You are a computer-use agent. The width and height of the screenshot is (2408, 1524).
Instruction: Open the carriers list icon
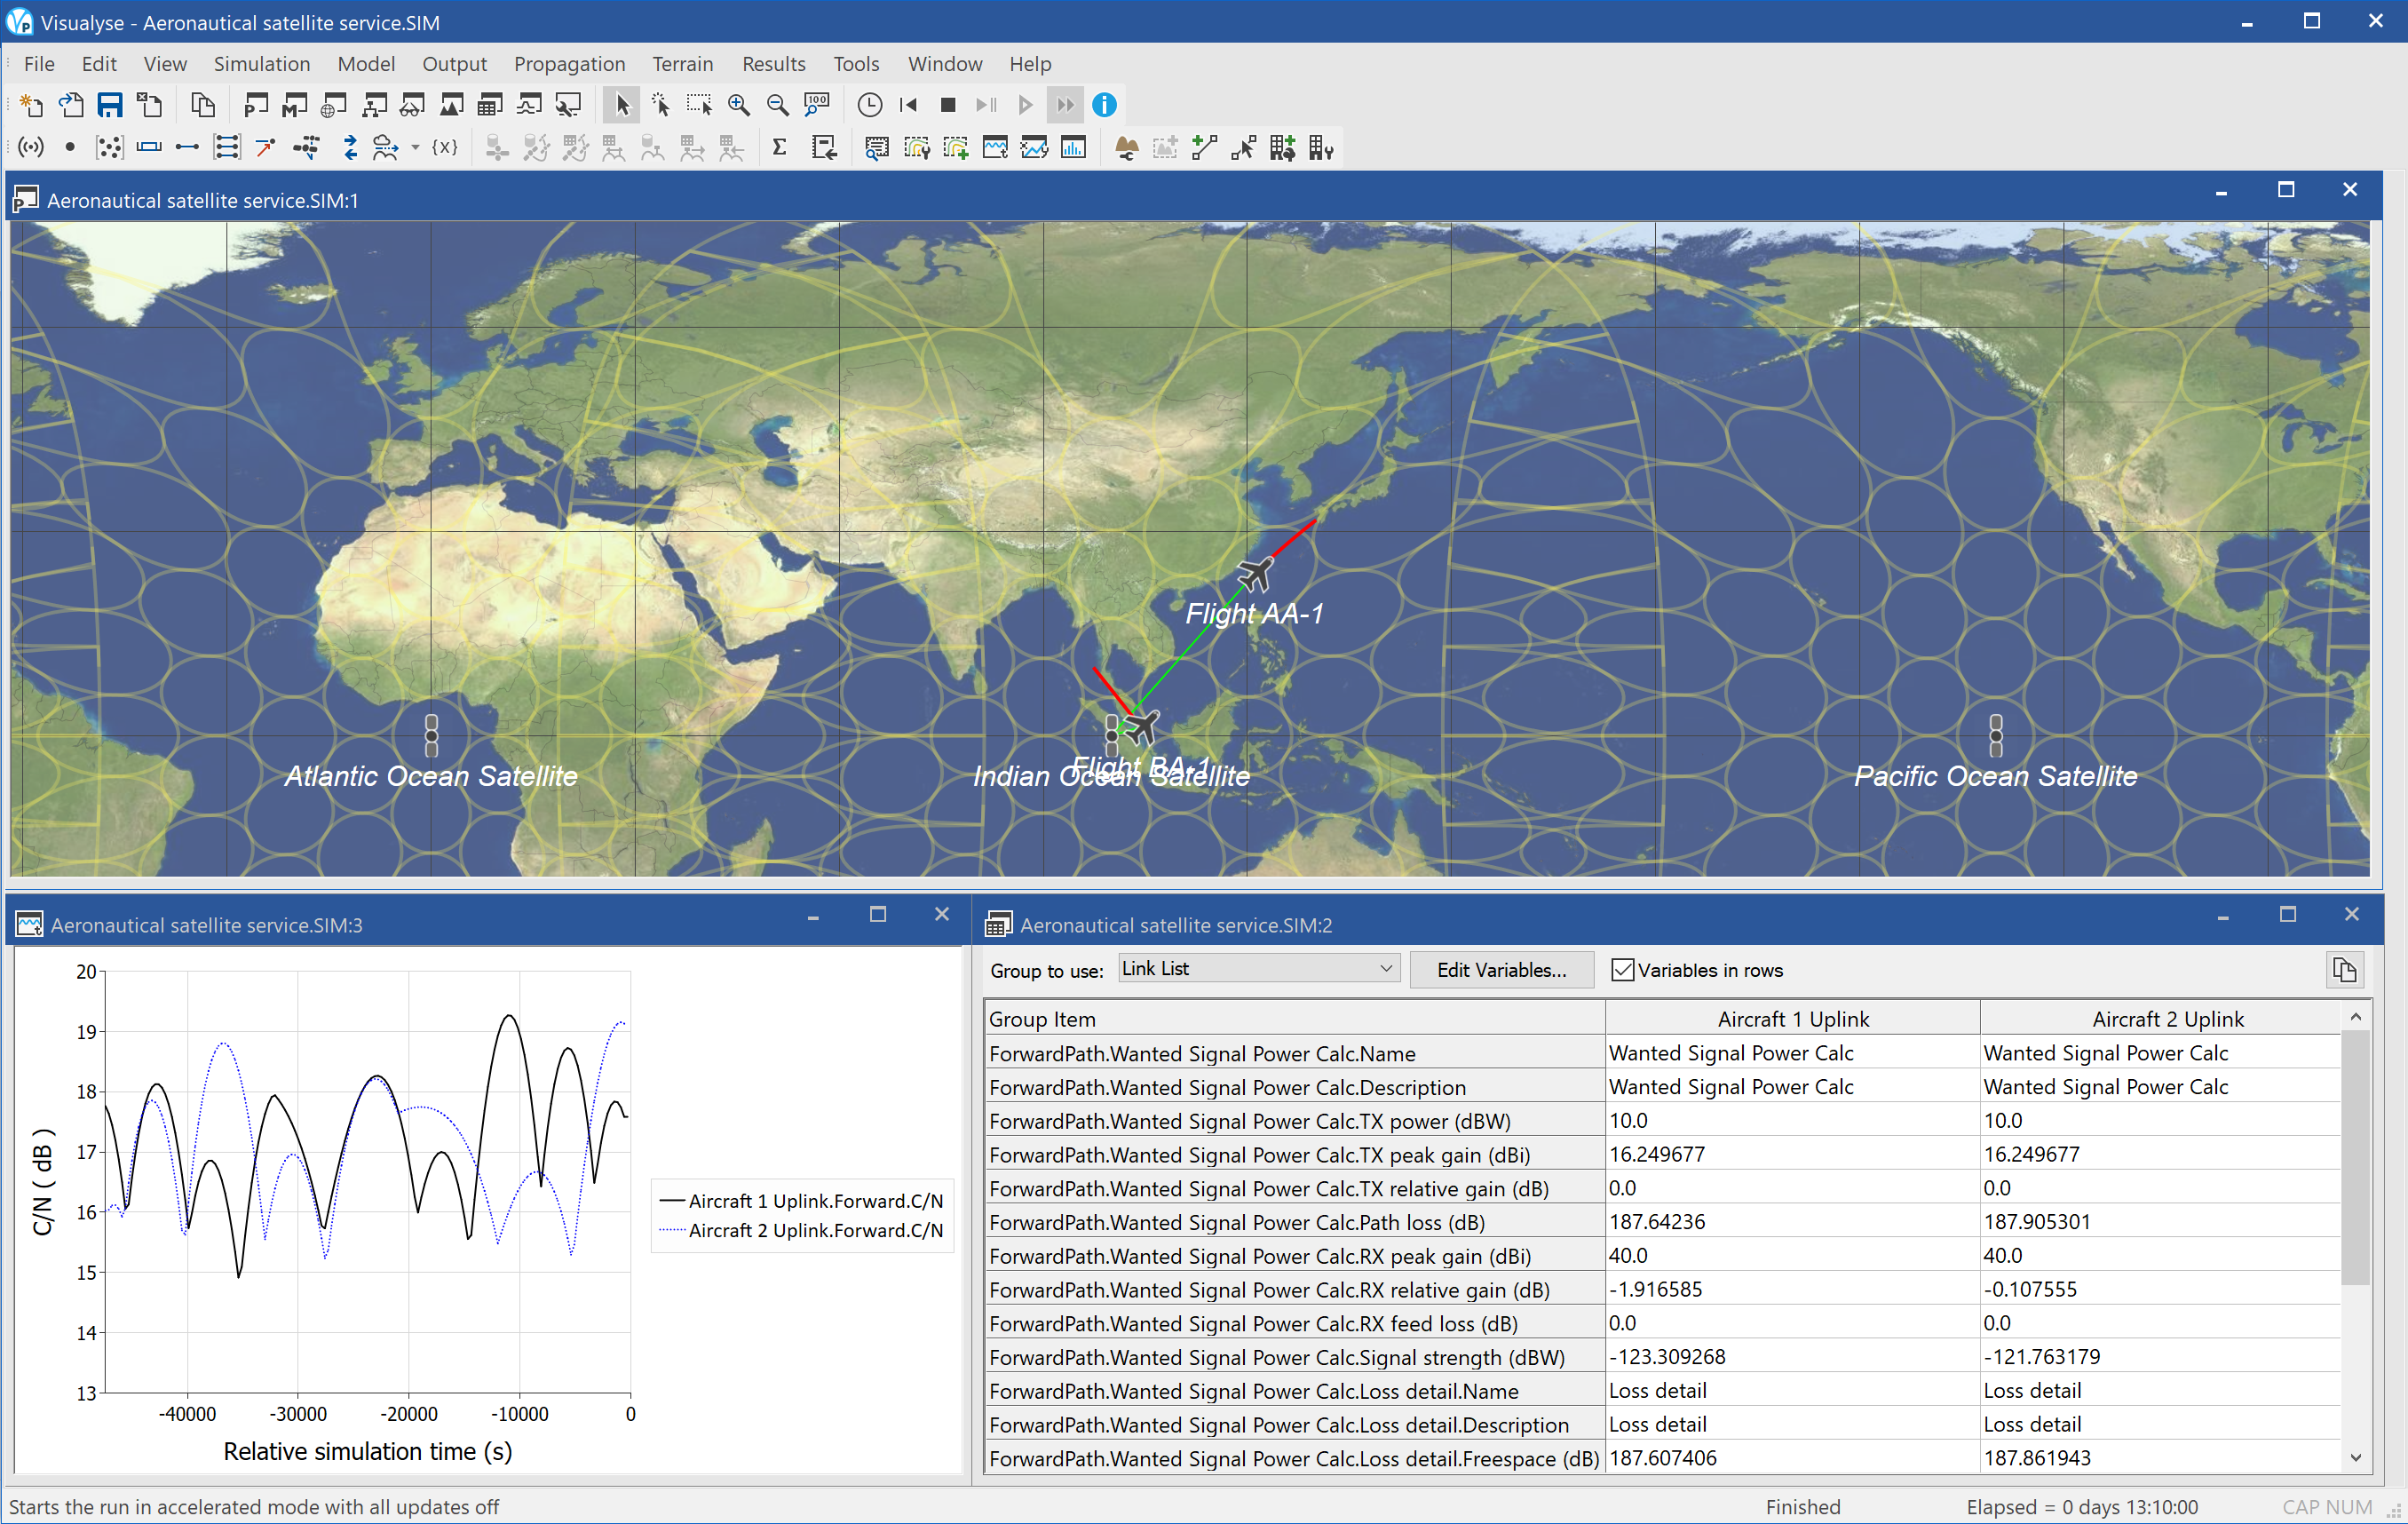pyautogui.click(x=149, y=148)
